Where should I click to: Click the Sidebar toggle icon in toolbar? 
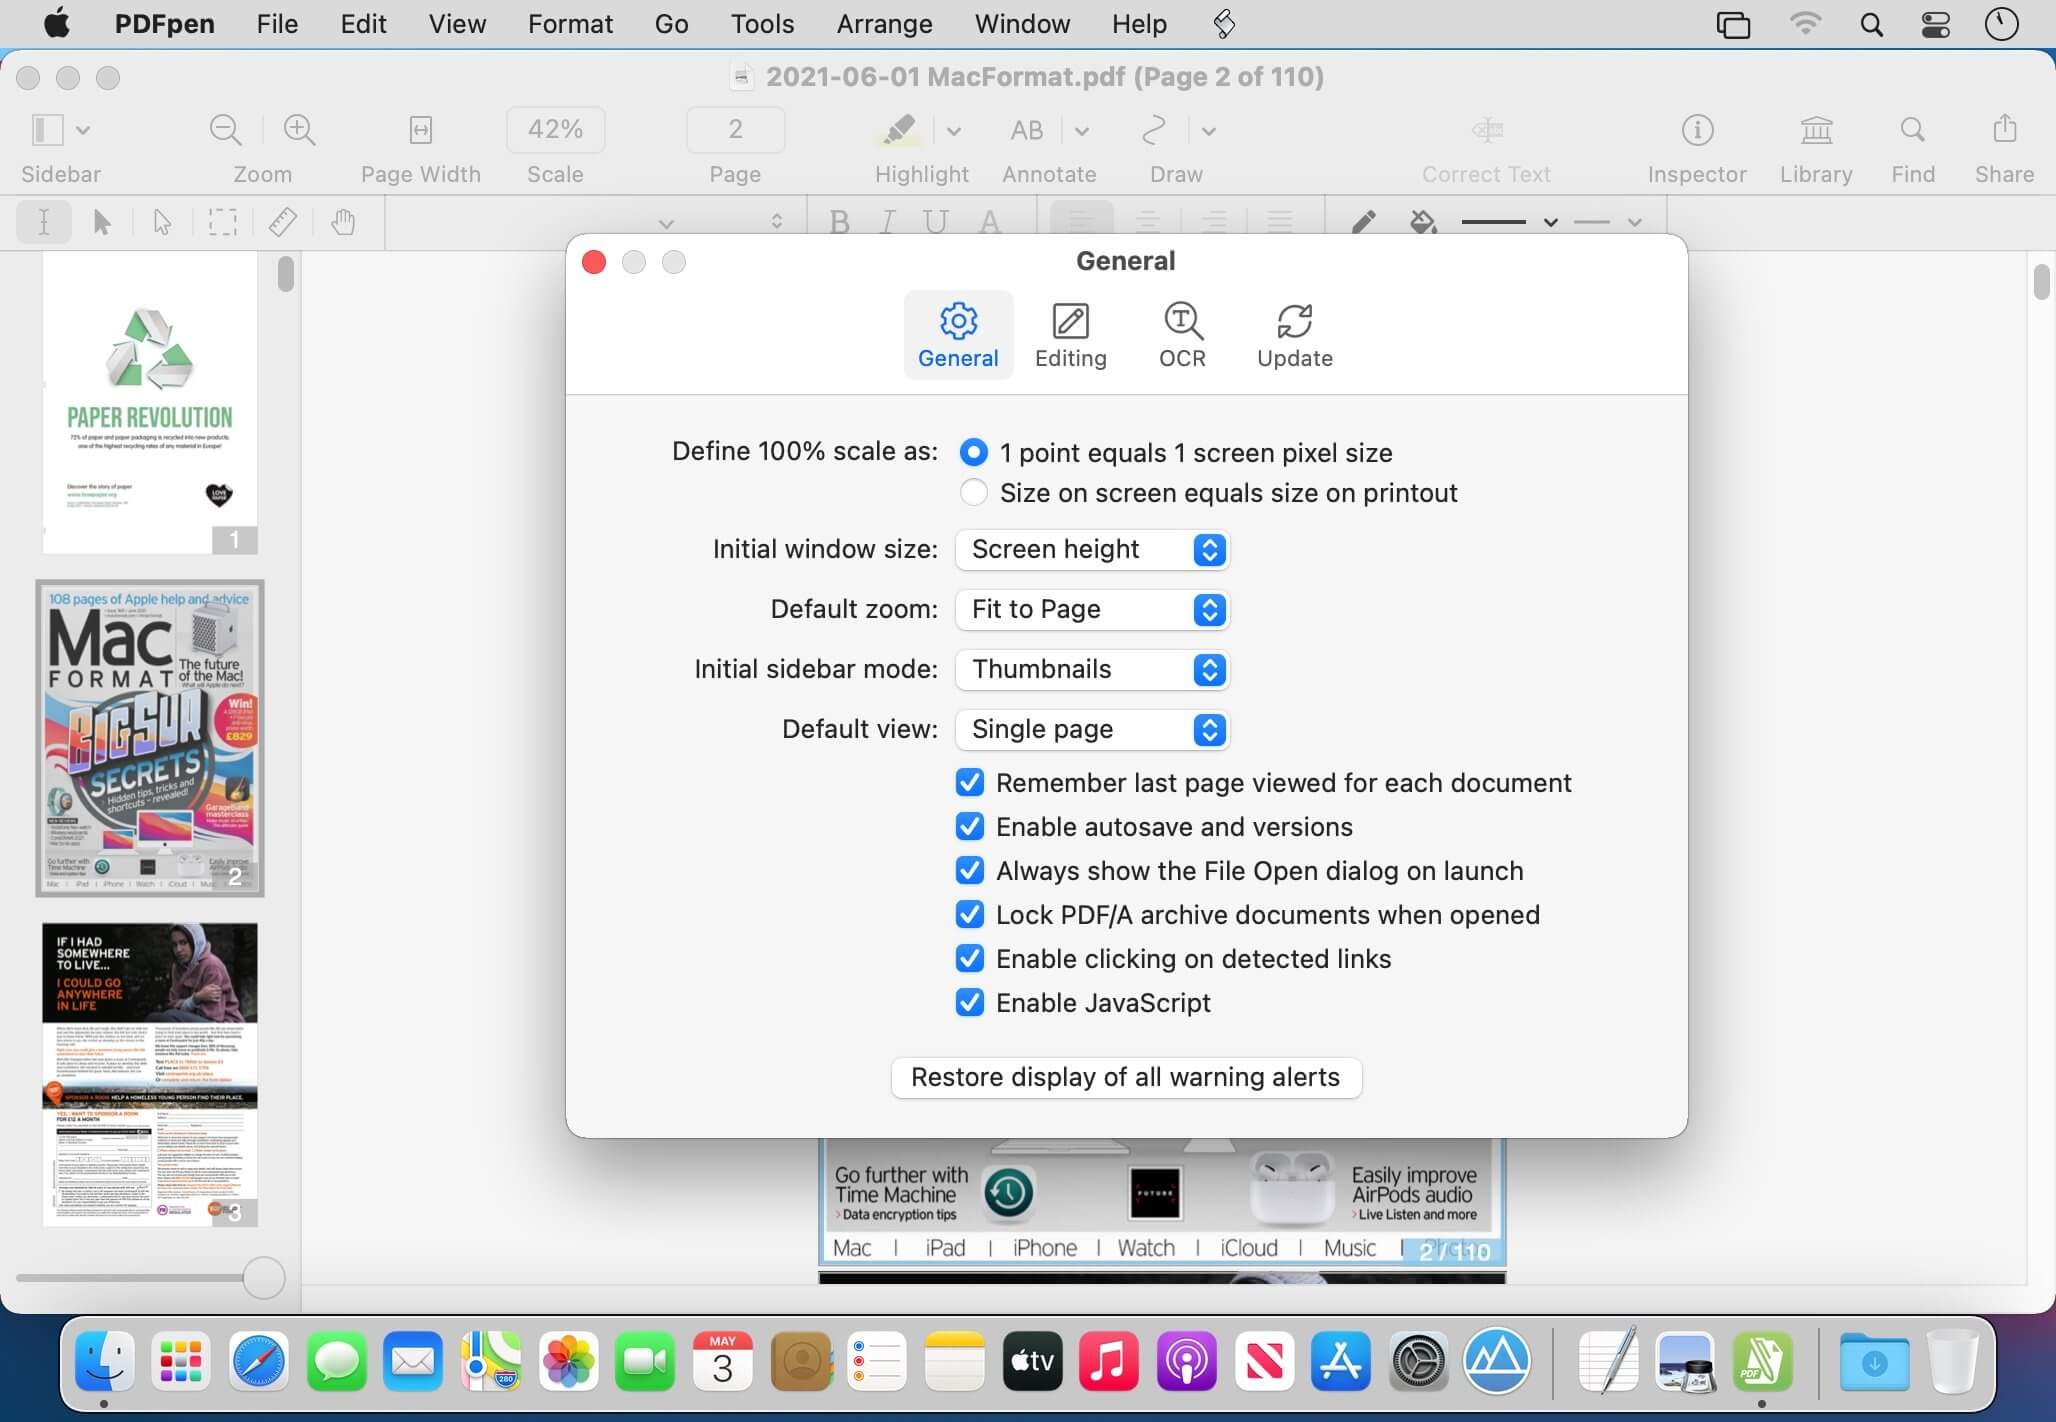click(47, 130)
